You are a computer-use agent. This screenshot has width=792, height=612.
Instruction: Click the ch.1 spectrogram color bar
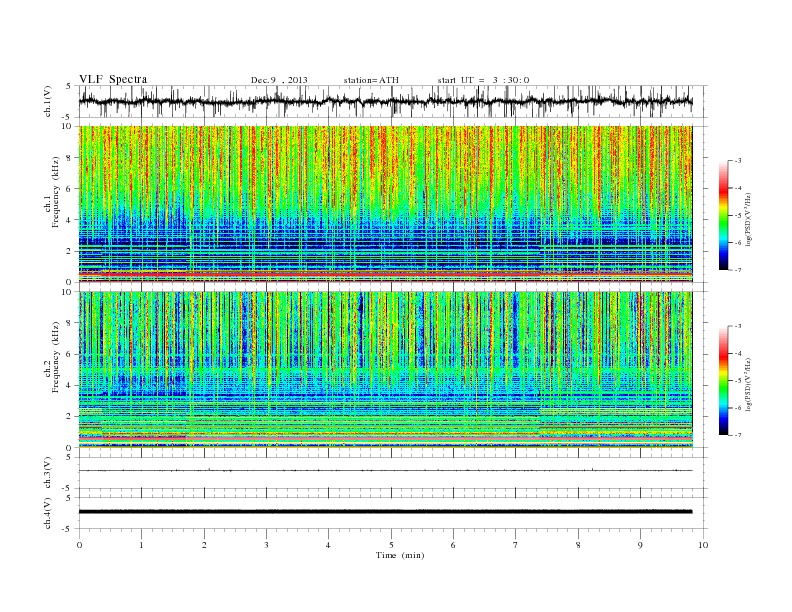pyautogui.click(x=723, y=215)
